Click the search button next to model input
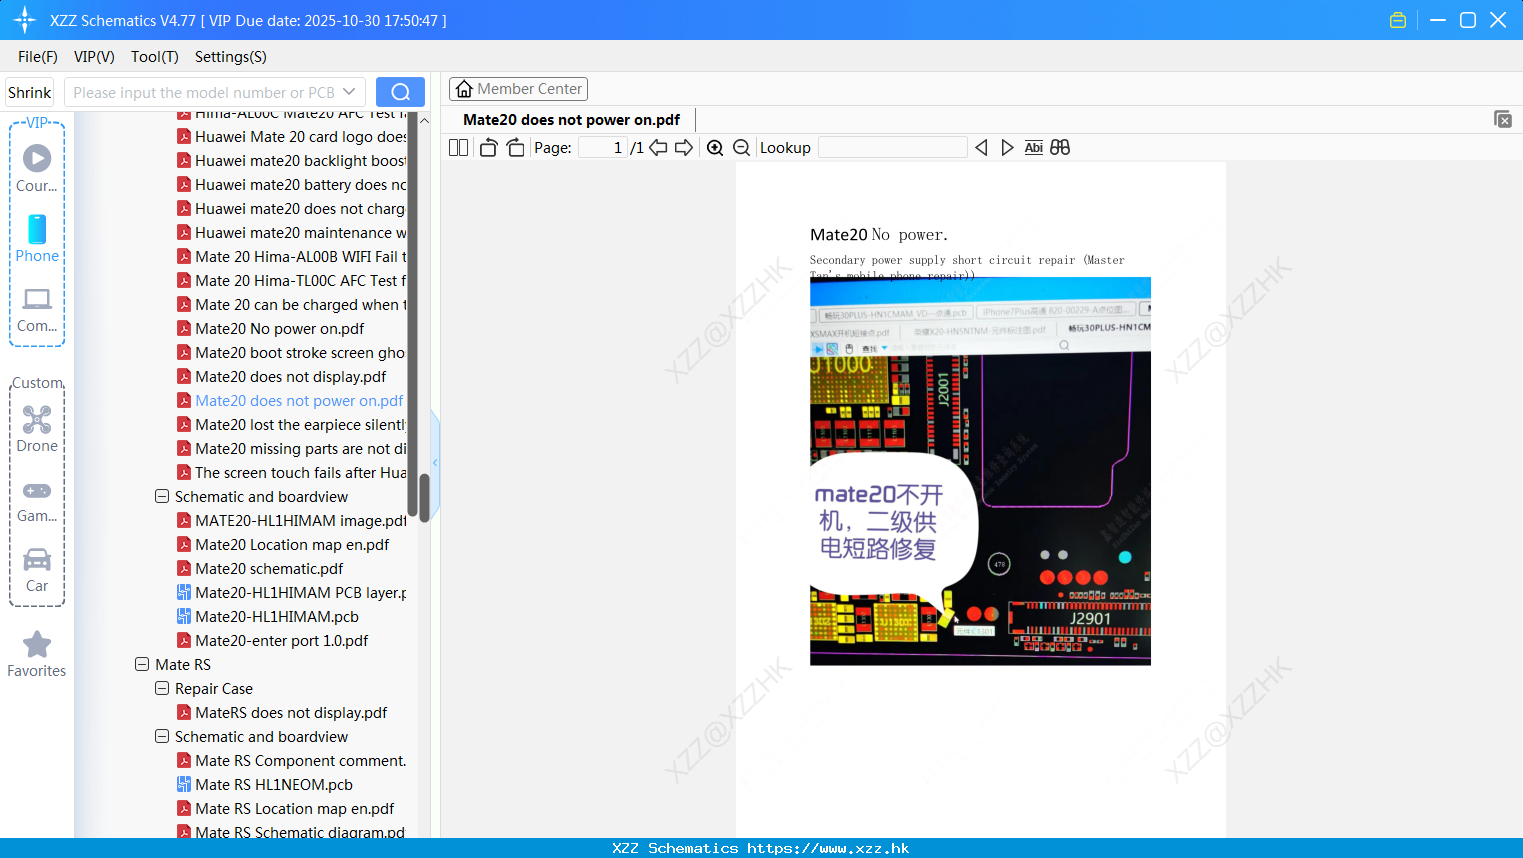Viewport: 1523px width, 858px height. 400,92
